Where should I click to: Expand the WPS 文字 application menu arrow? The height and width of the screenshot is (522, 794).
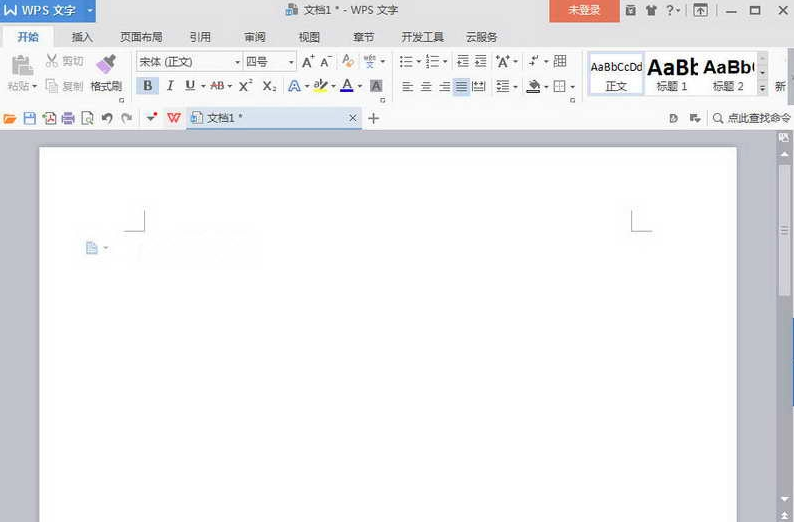[90, 10]
